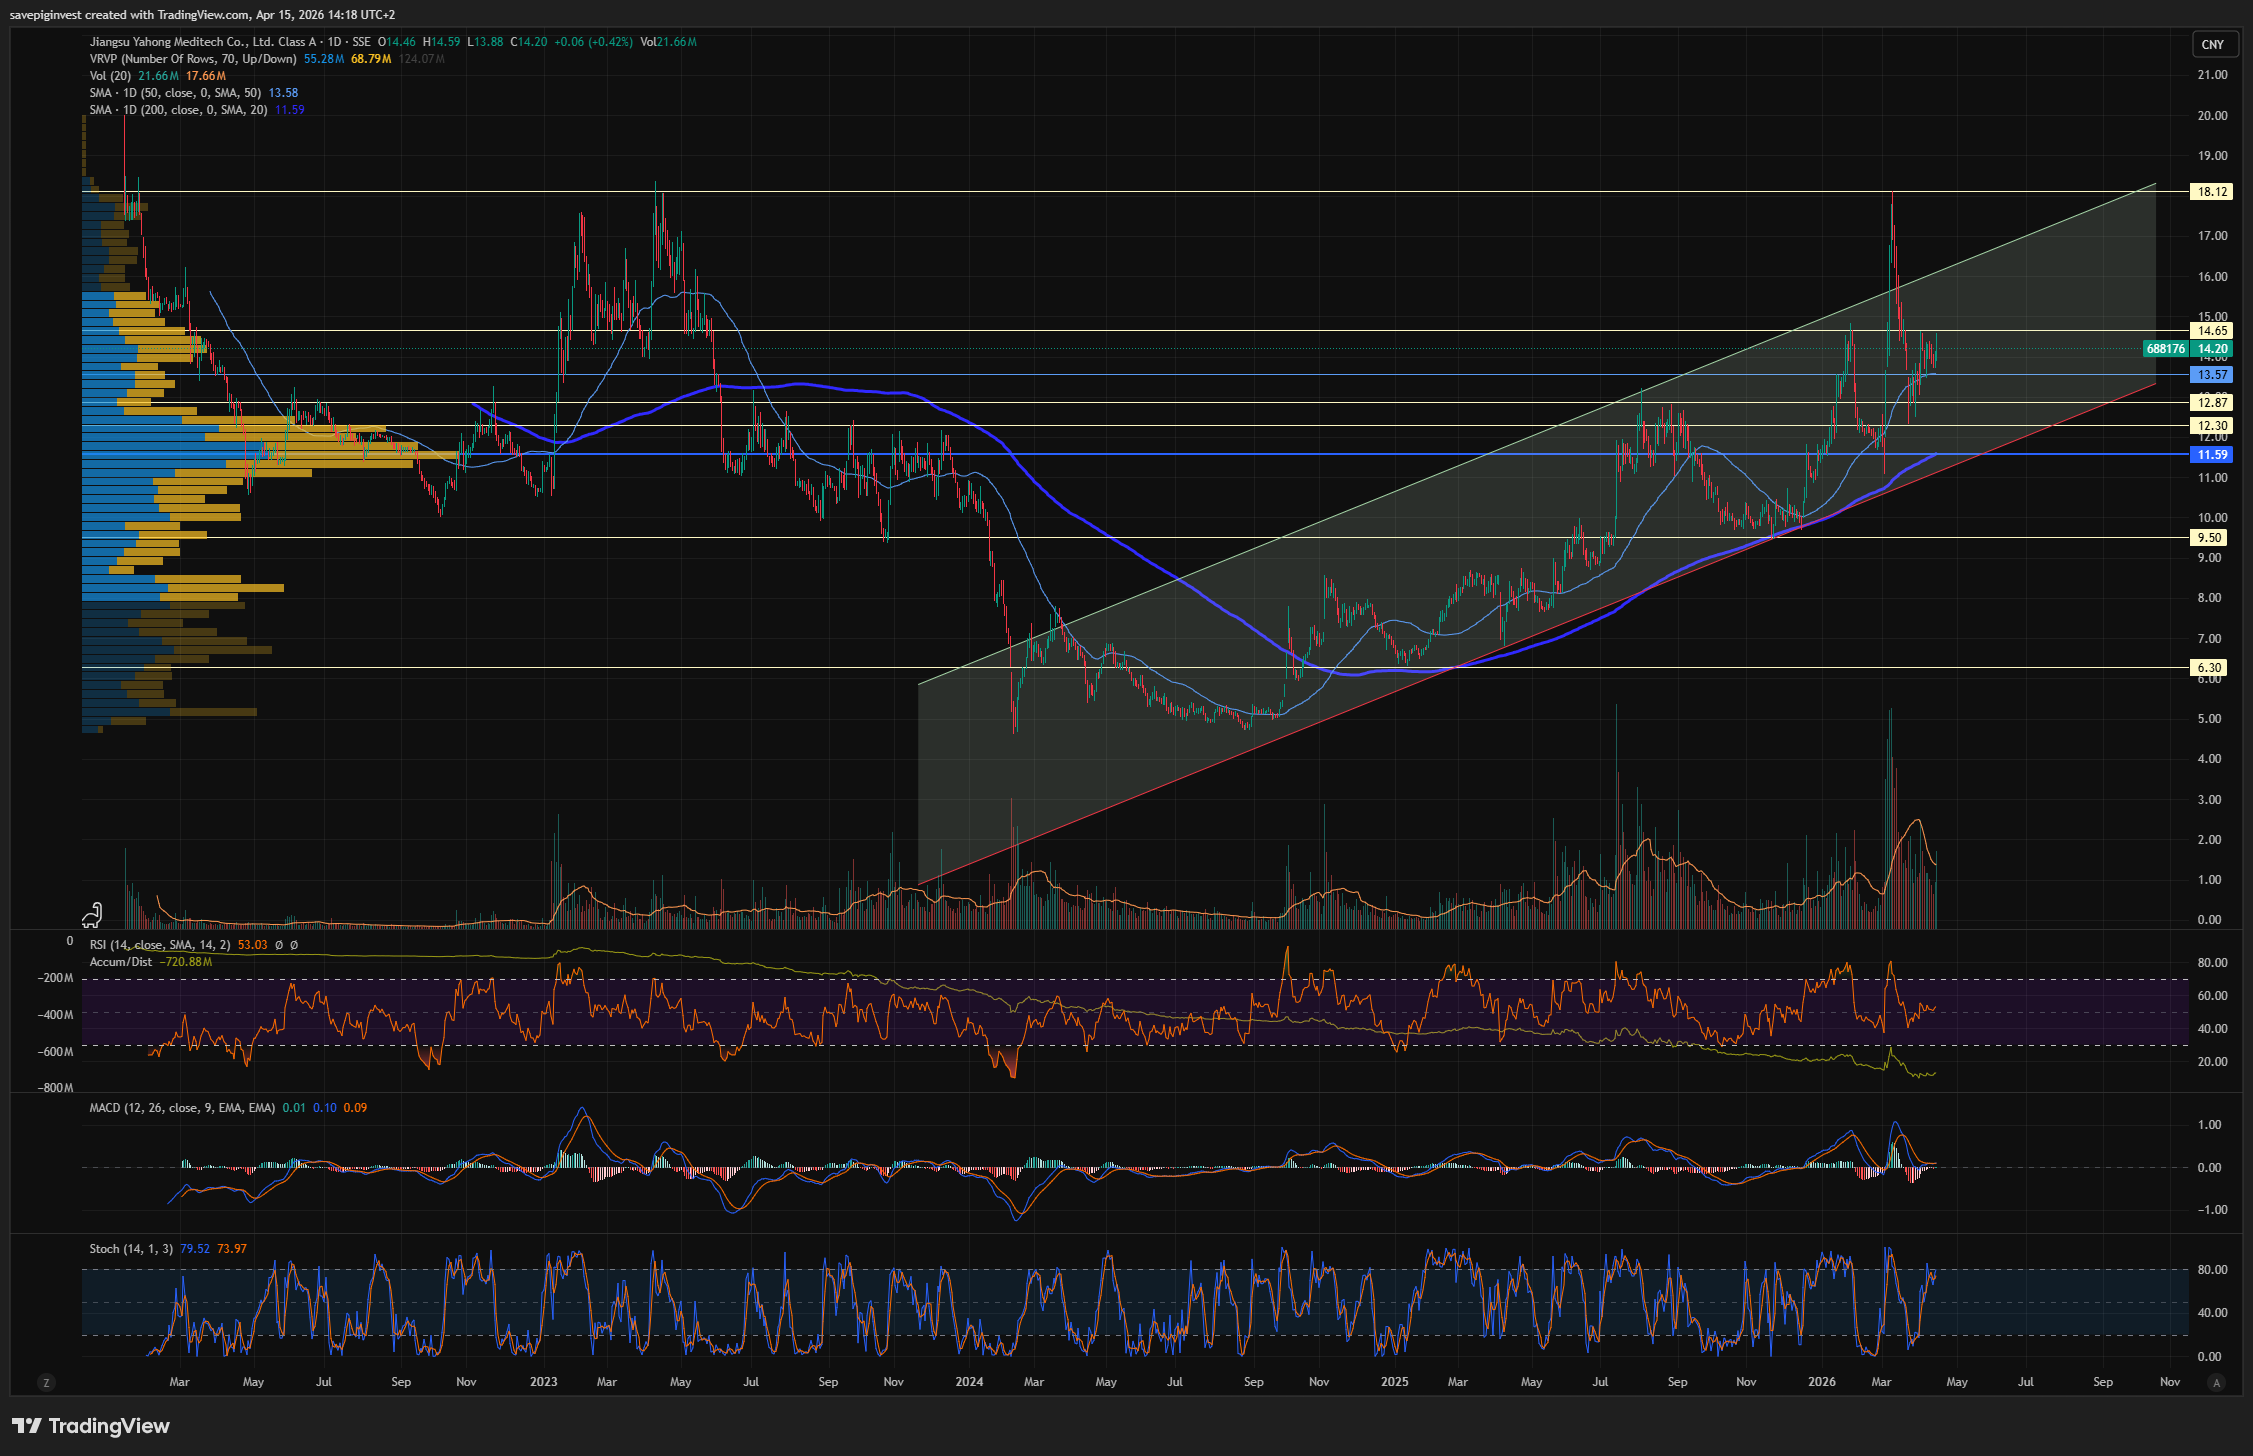The height and width of the screenshot is (1456, 2253).
Task: Open the RSI indicator legend
Action: coord(159,945)
